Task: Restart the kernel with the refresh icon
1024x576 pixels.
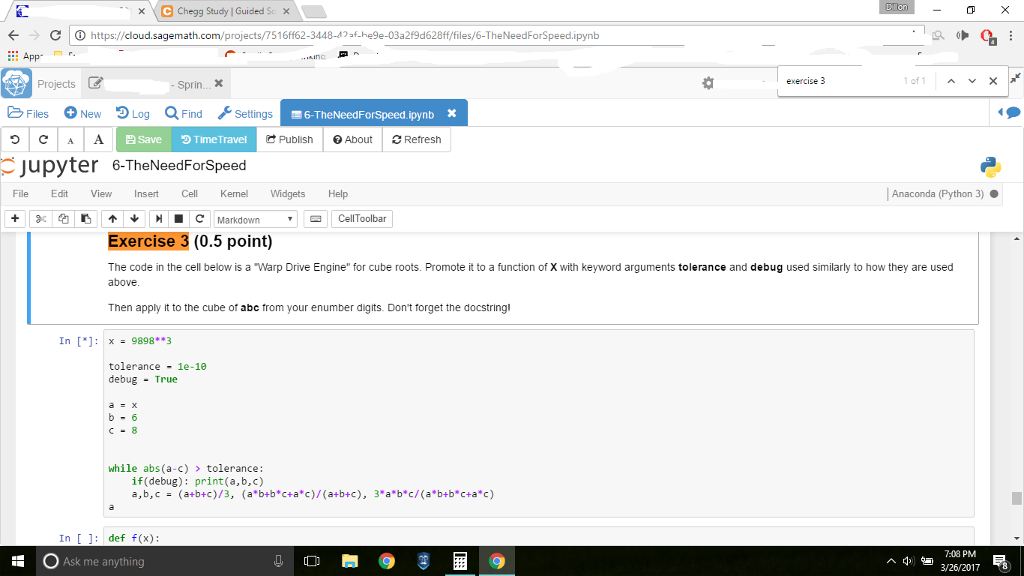Action: point(198,218)
